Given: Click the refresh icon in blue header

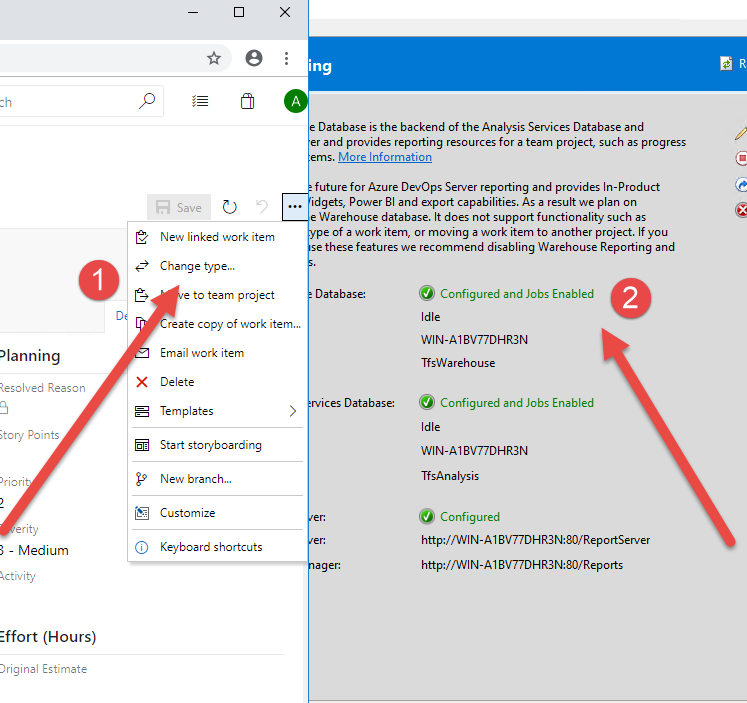Looking at the screenshot, I should click(726, 63).
